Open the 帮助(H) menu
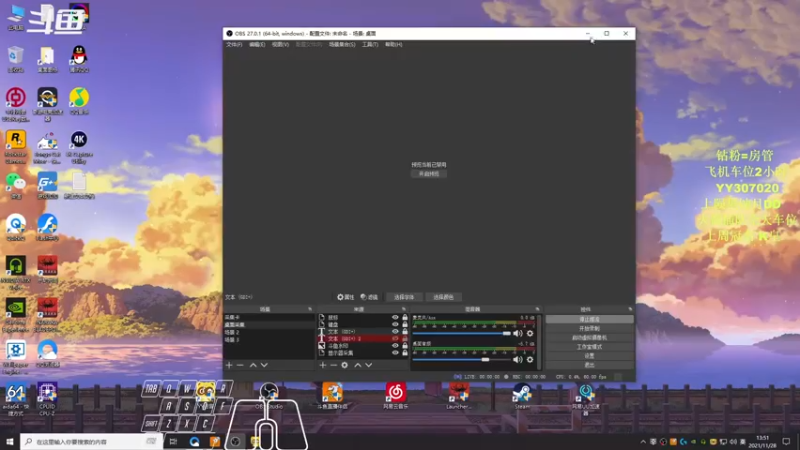This screenshot has width=800, height=450. pos(393,44)
